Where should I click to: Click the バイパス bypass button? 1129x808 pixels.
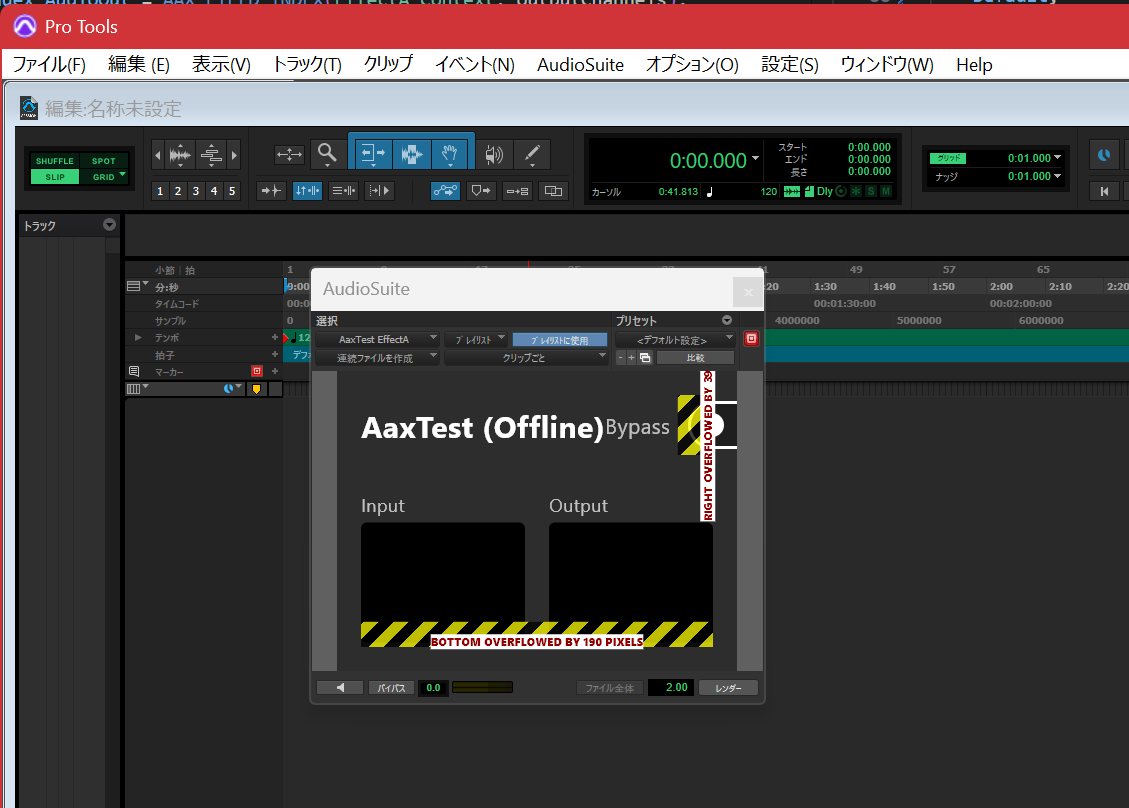pos(392,688)
